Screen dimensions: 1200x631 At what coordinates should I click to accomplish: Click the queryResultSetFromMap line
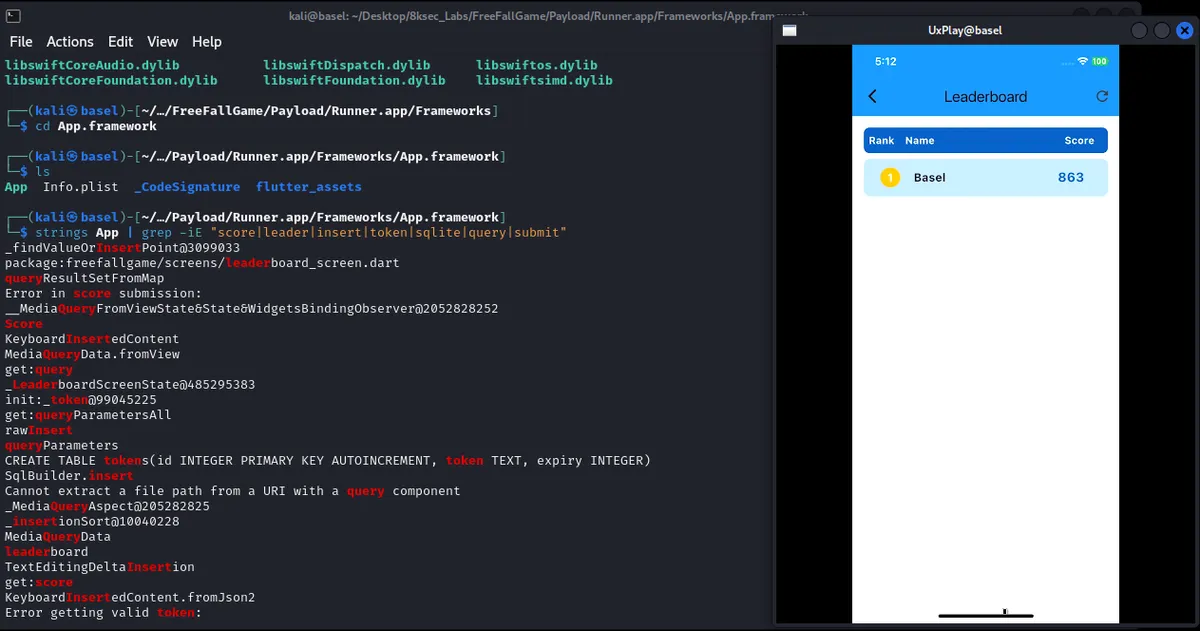click(x=85, y=278)
